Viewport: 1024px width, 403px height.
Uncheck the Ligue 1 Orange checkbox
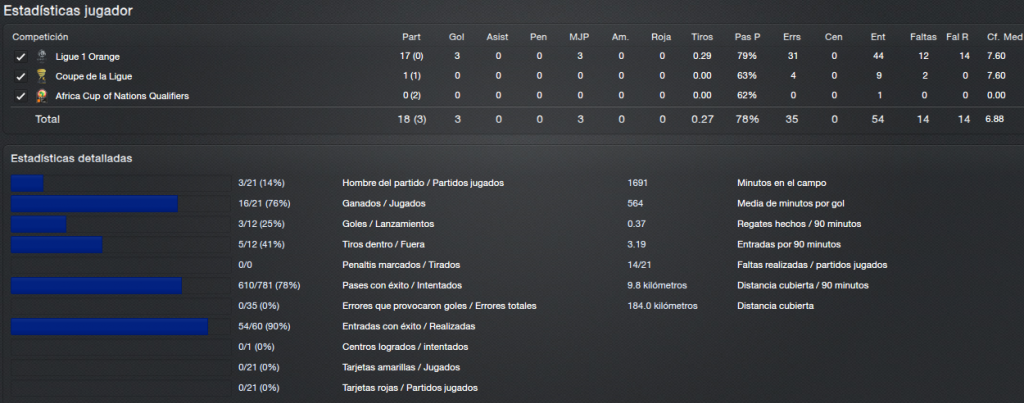pos(21,57)
